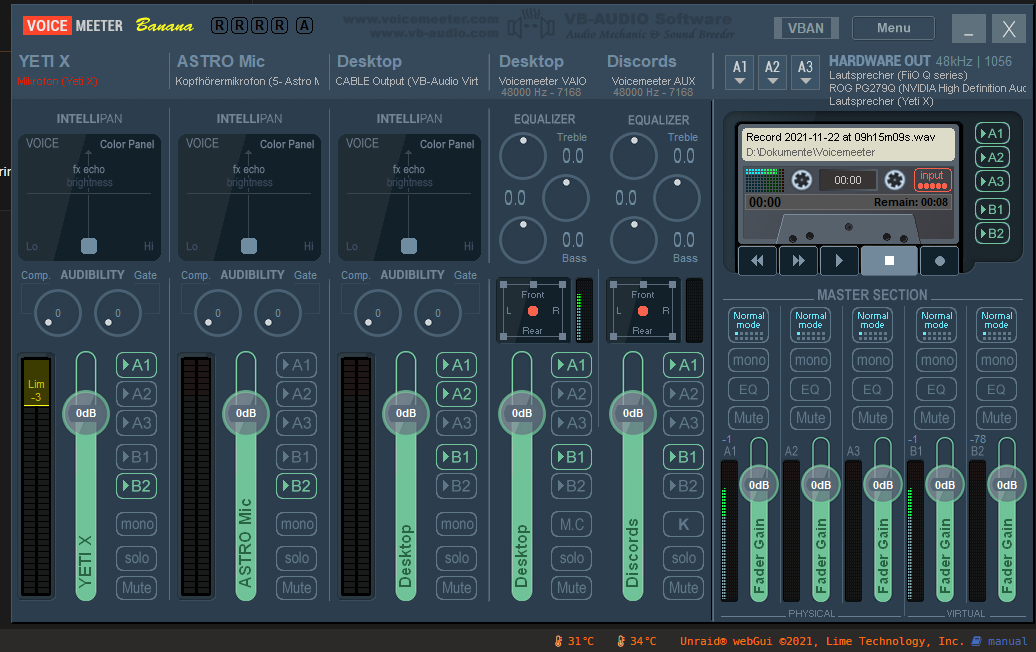1036x652 pixels.
Task: Click the Discords fader knob
Action: pyautogui.click(x=633, y=414)
